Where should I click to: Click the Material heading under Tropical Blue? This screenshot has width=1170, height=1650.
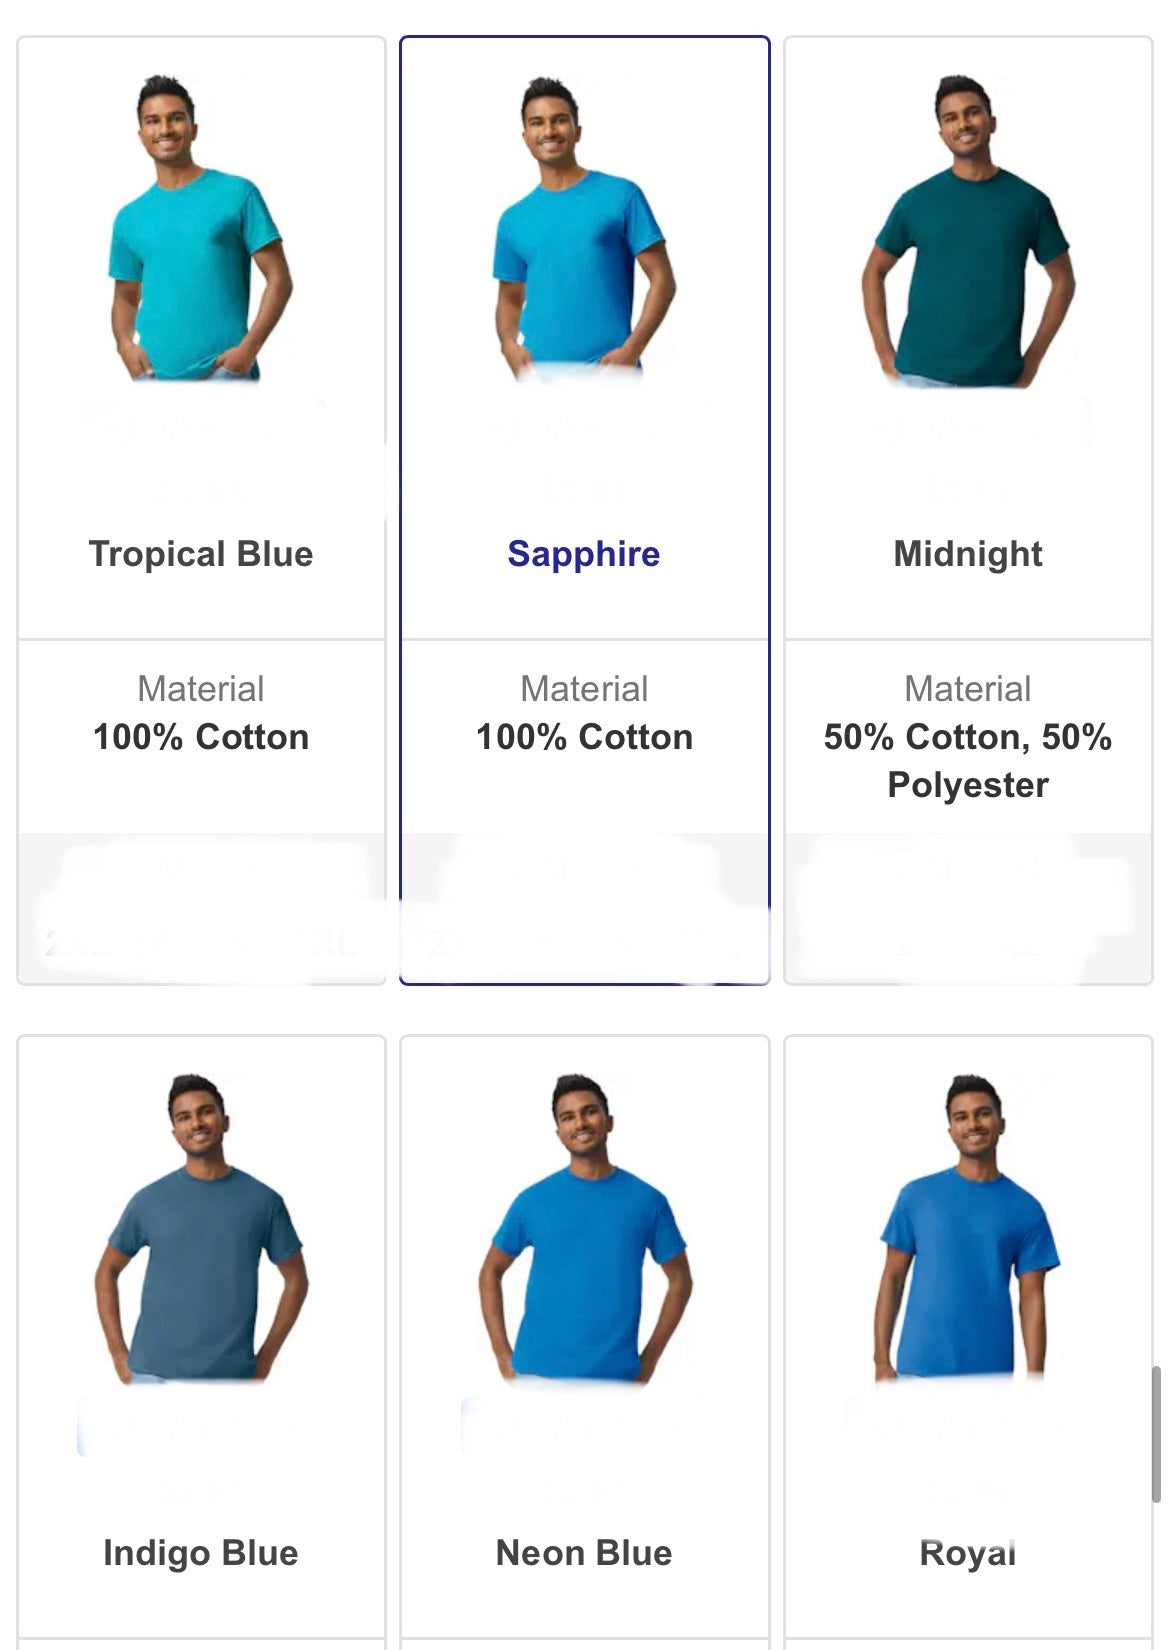pos(201,689)
